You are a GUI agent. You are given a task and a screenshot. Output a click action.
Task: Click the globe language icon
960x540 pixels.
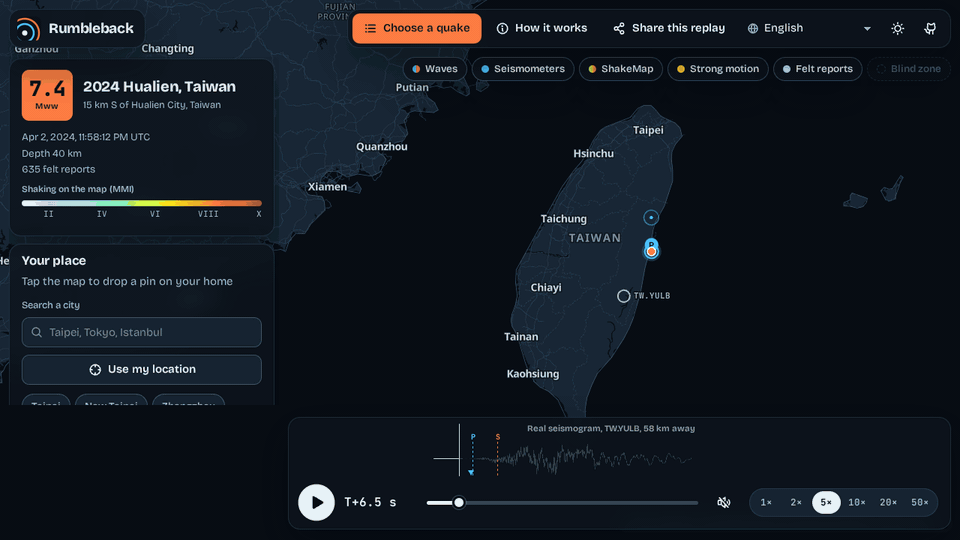coord(753,29)
